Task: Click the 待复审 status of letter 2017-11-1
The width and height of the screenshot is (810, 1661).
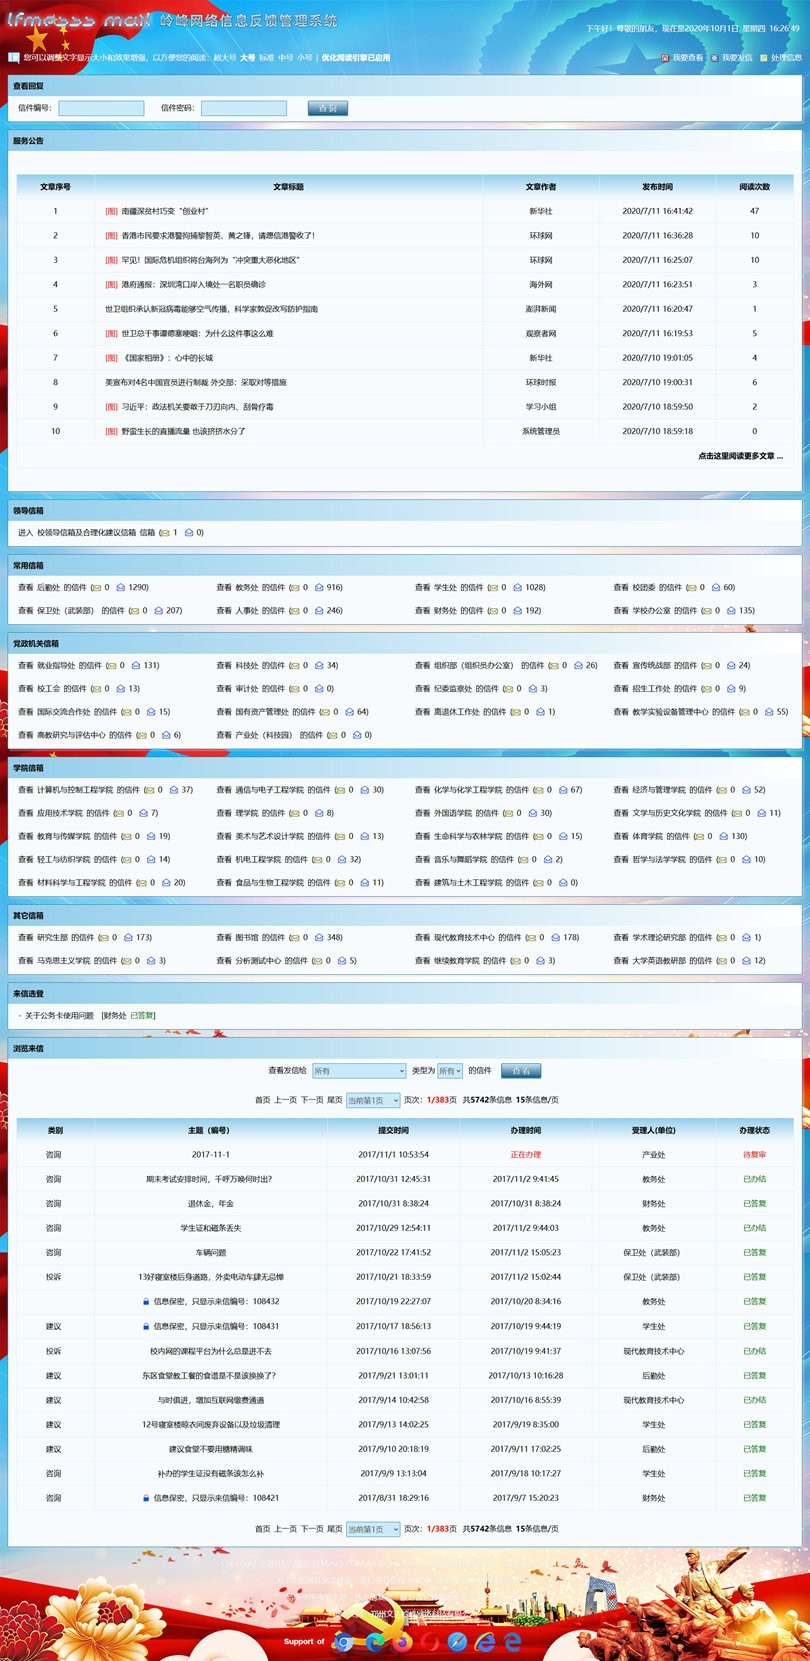Action: [x=755, y=1155]
